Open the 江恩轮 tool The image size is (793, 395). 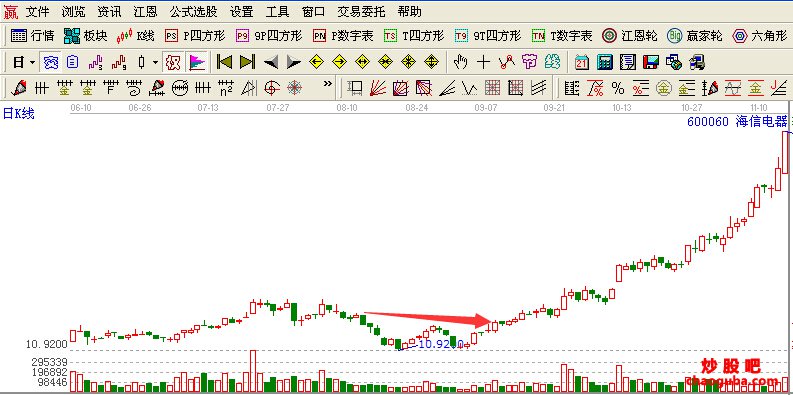click(x=630, y=35)
